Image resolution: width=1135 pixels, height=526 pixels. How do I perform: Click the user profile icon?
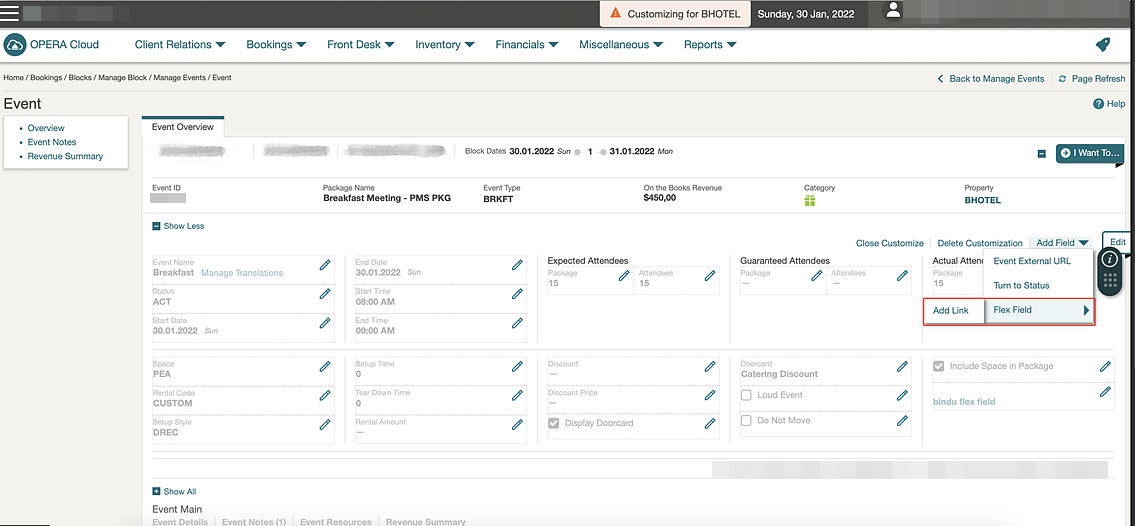pos(894,10)
